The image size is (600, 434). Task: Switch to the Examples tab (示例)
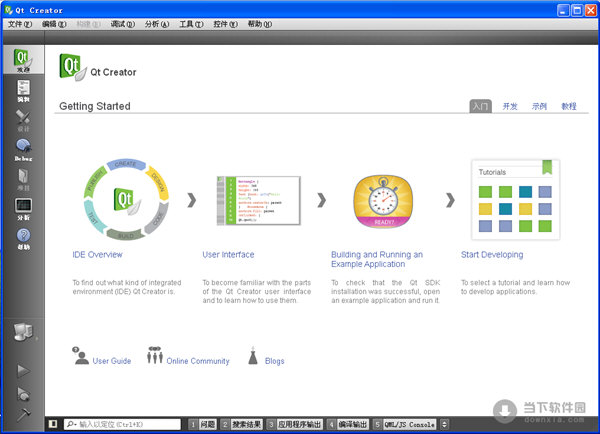(539, 106)
